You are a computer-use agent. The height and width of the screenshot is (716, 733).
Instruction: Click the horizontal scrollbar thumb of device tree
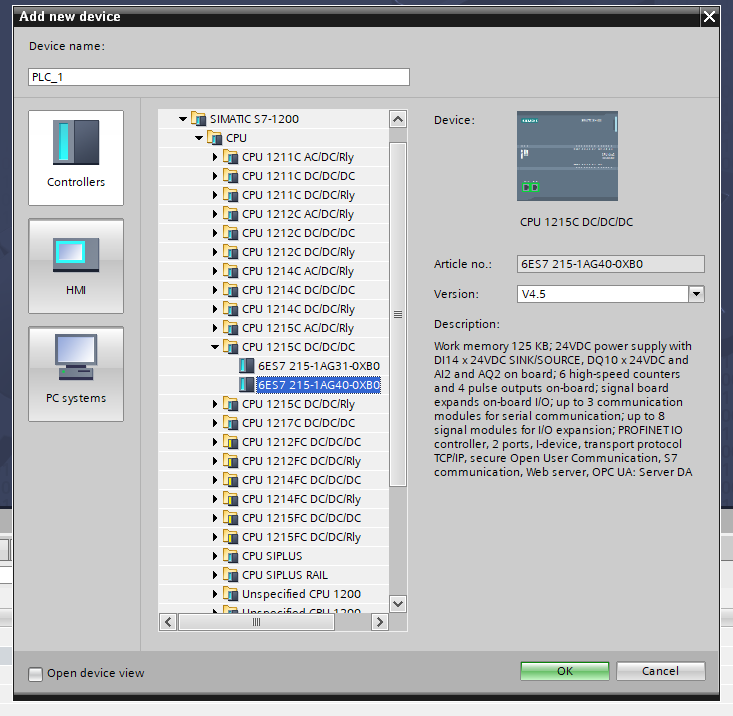click(257, 622)
